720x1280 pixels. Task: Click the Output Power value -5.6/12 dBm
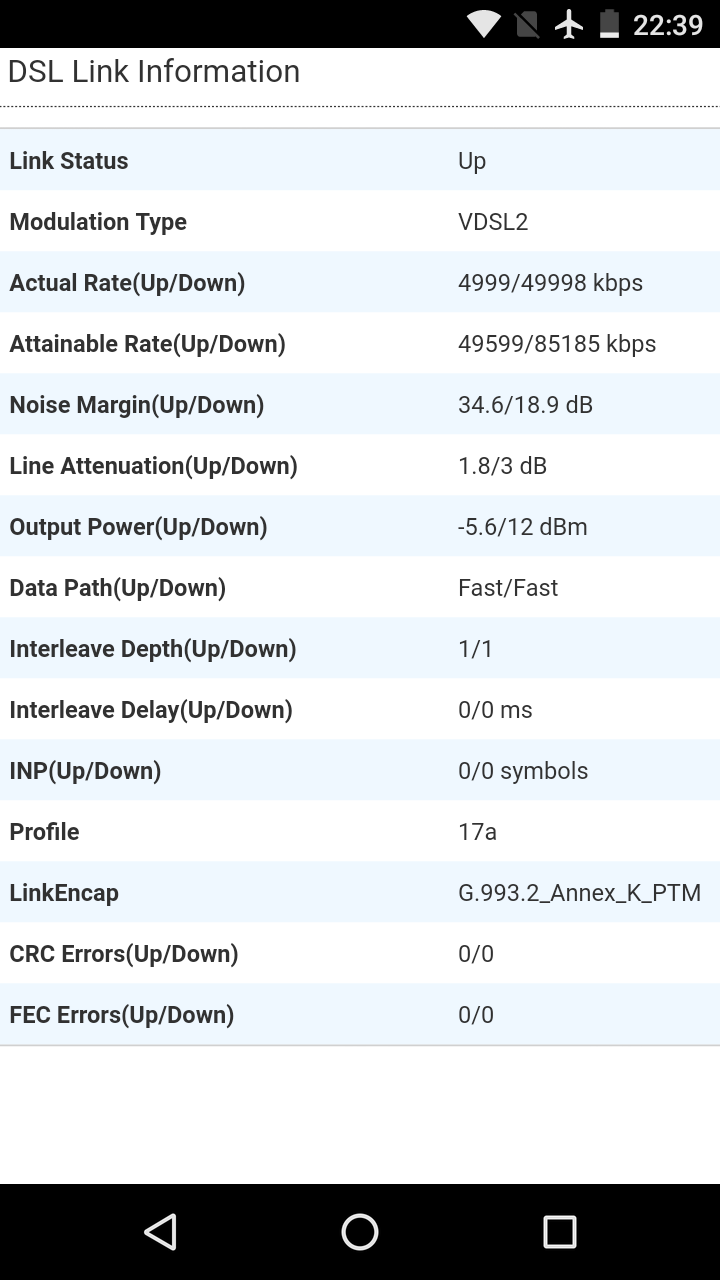click(x=522, y=527)
